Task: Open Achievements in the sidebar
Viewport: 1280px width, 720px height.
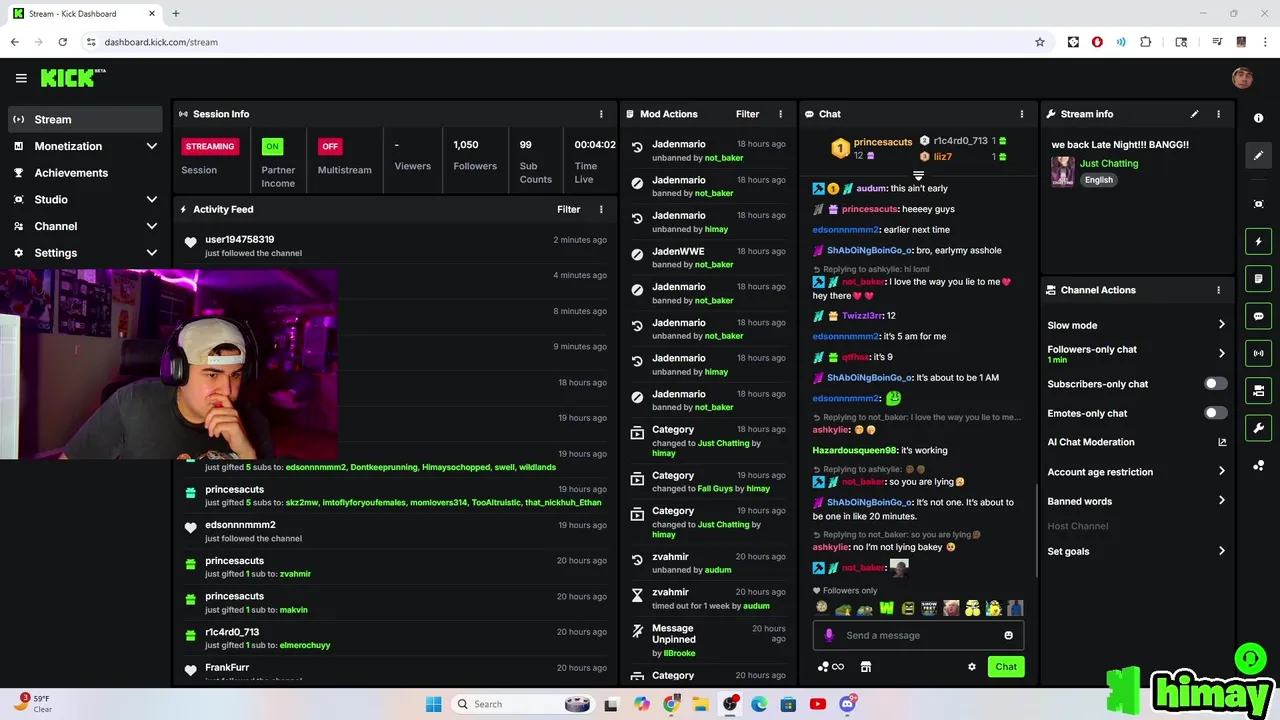Action: [85, 172]
